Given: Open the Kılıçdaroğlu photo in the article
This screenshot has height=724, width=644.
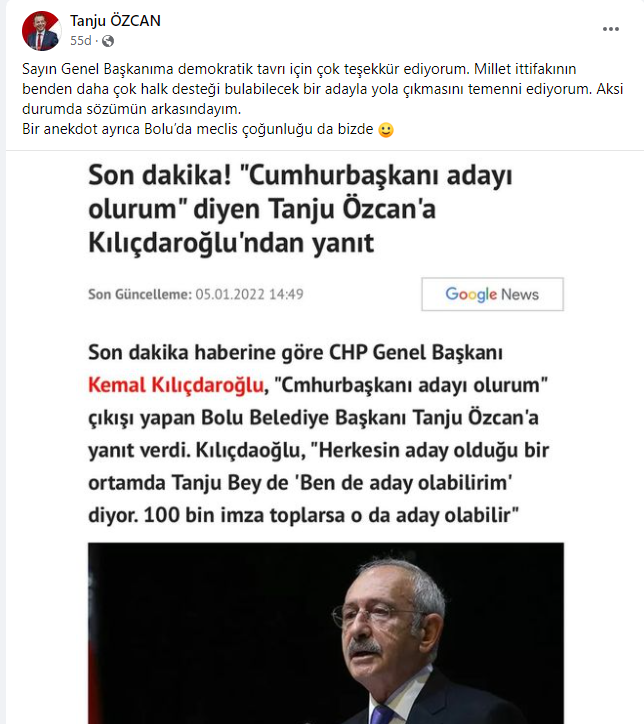Looking at the screenshot, I should (325, 633).
